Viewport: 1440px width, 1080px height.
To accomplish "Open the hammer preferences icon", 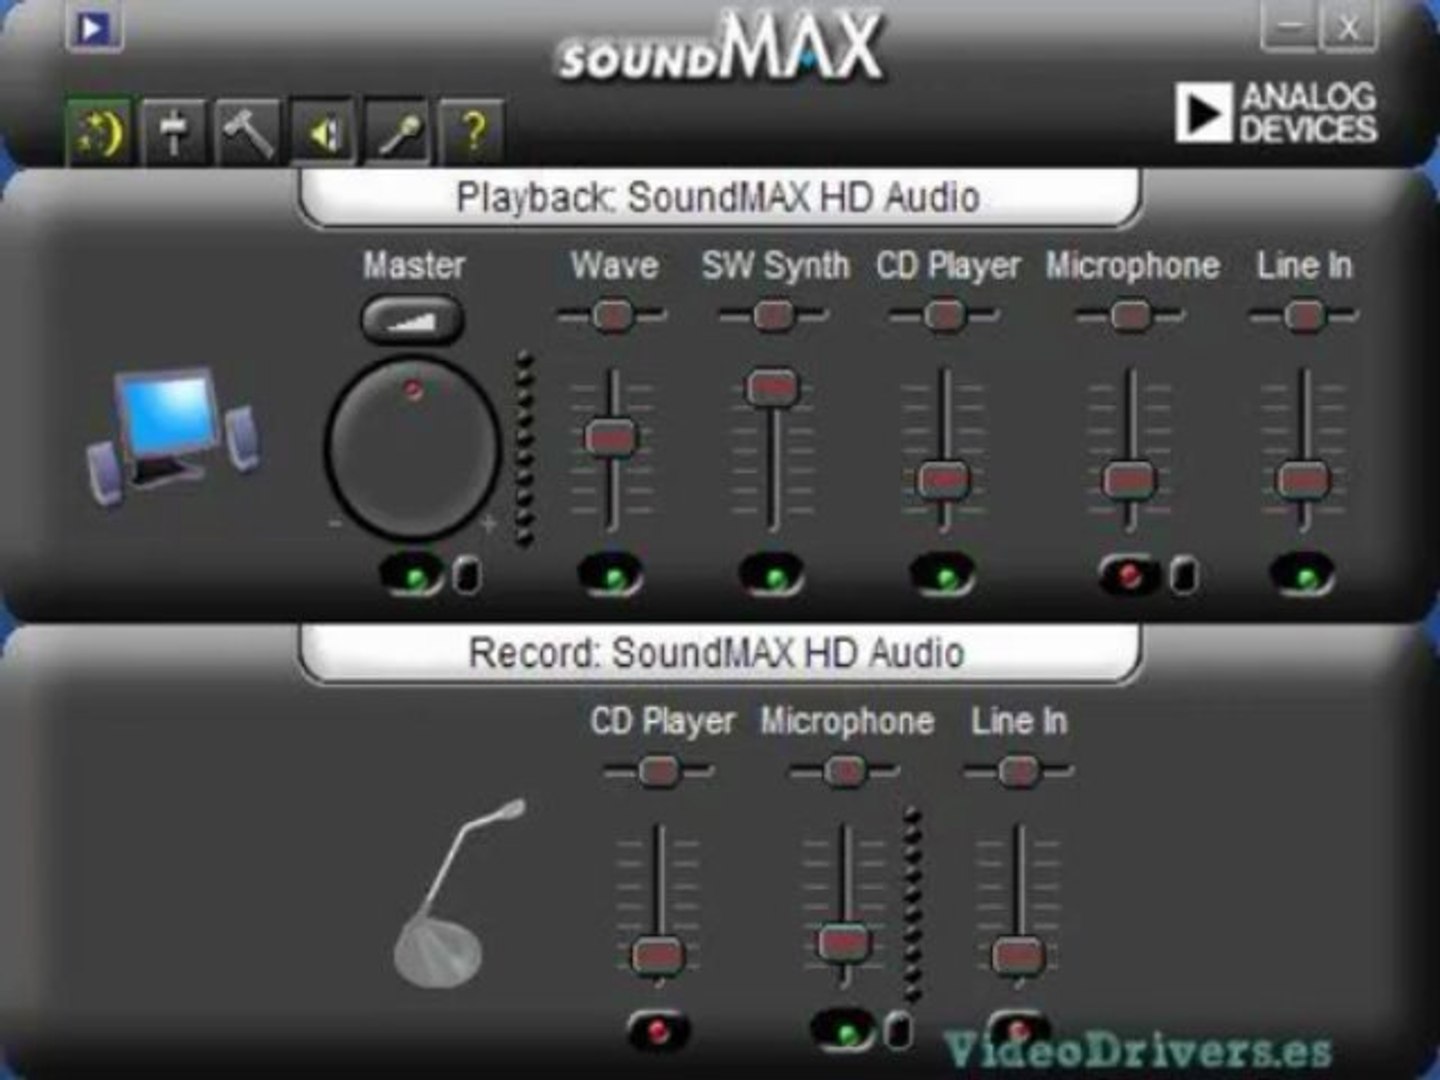I will click(249, 131).
